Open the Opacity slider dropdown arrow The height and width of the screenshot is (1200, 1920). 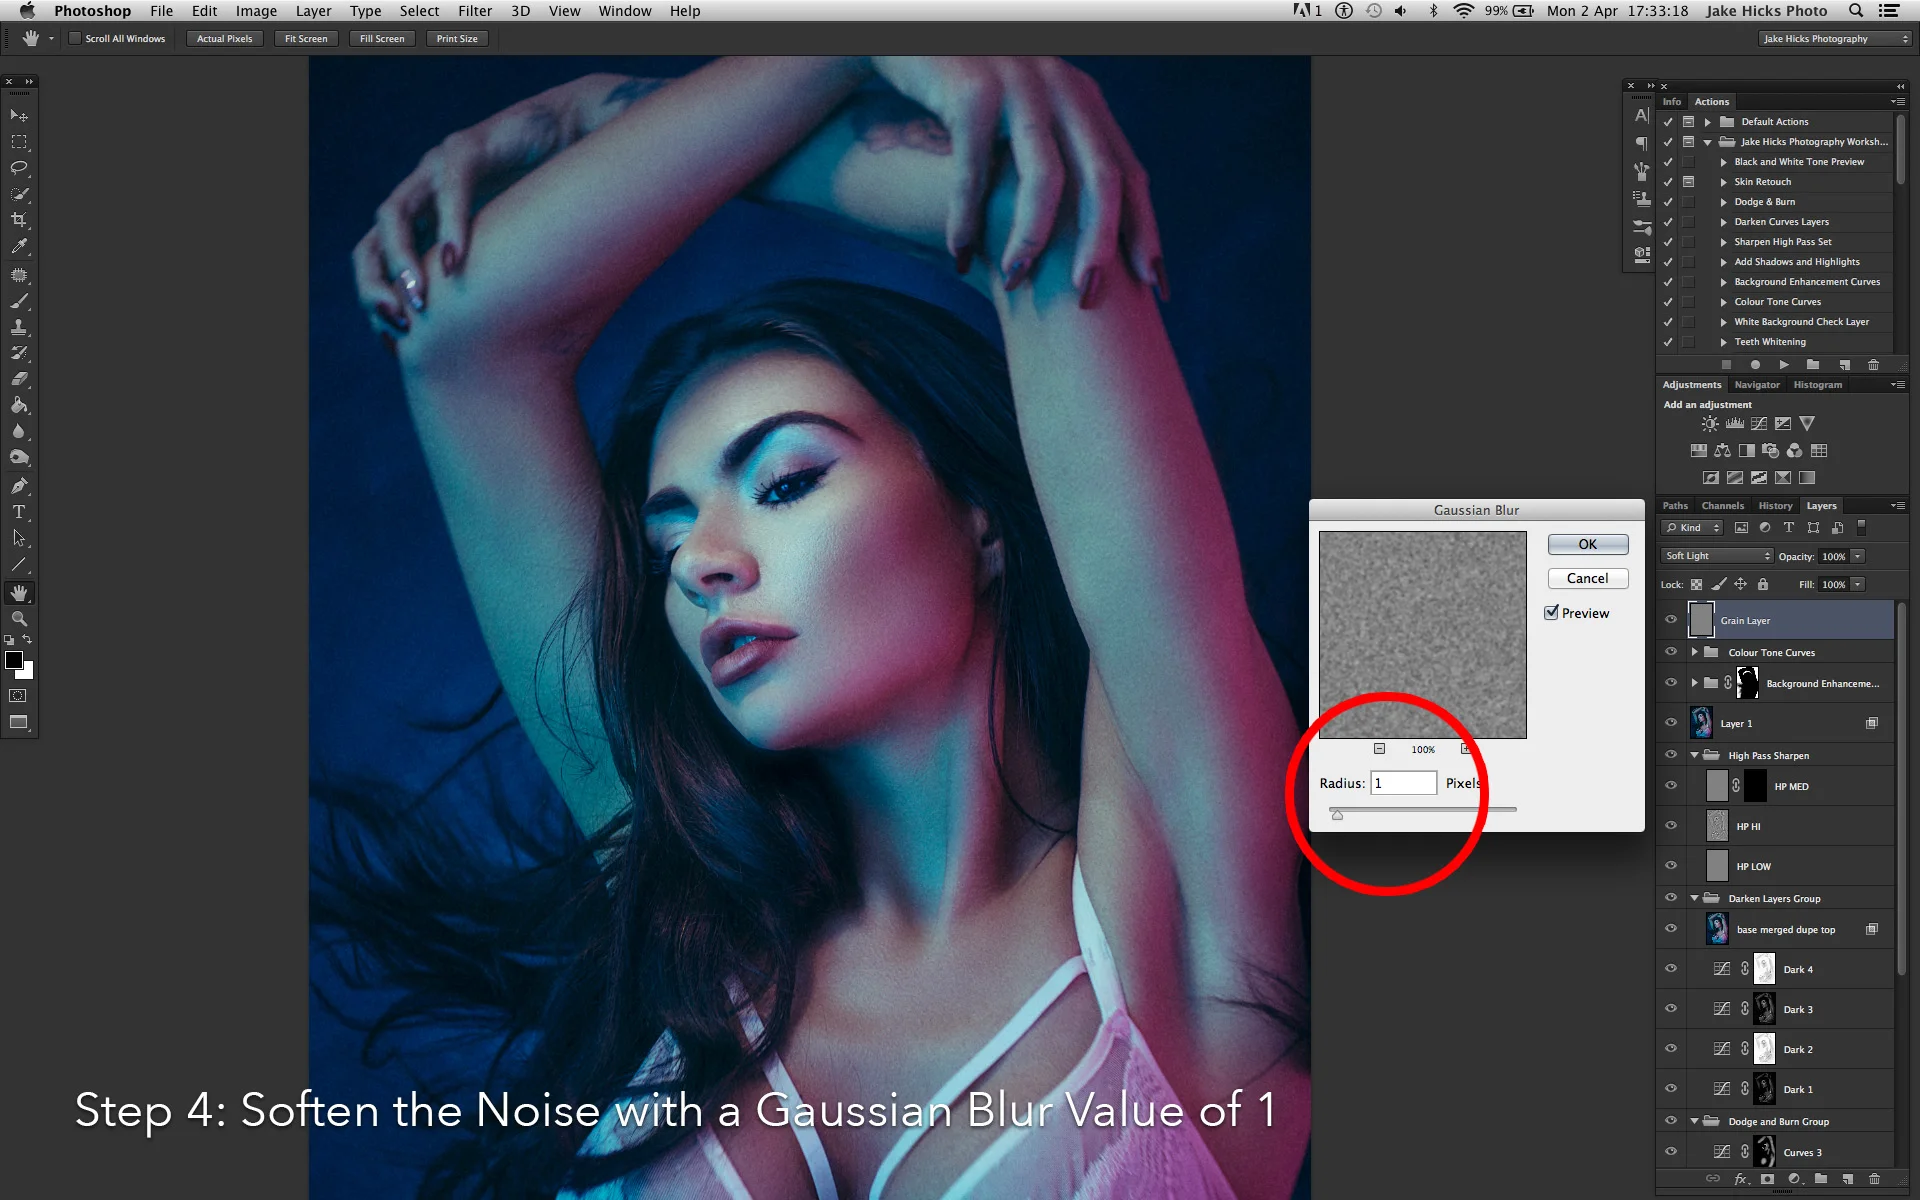tap(1858, 556)
